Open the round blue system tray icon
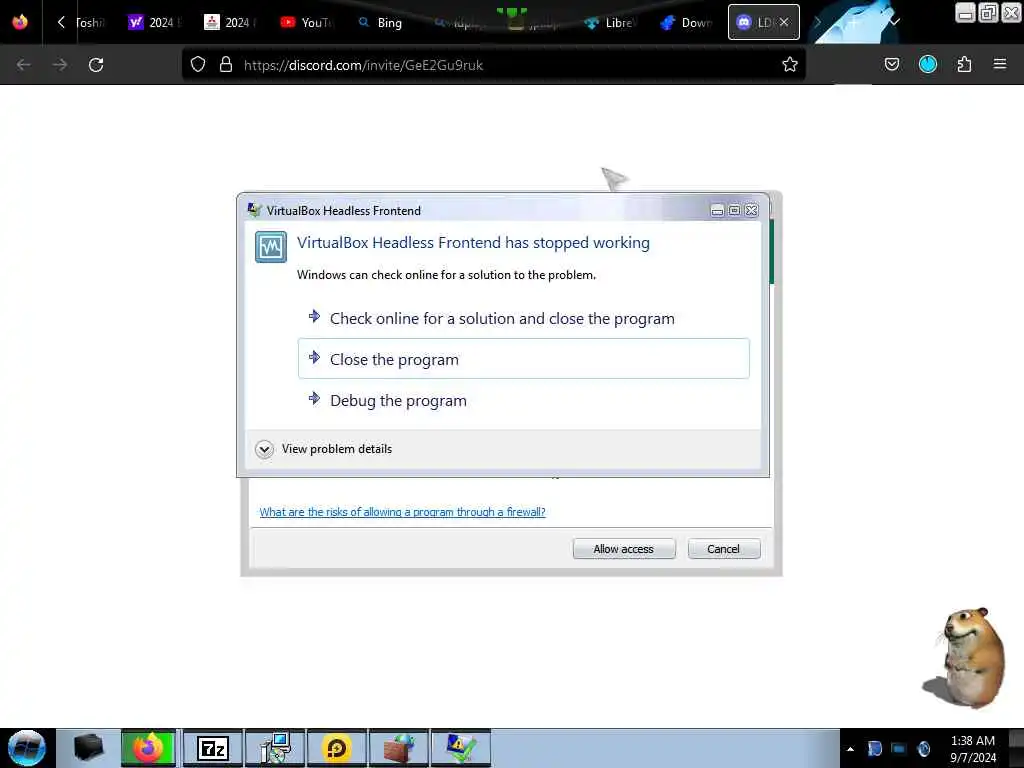 [x=923, y=749]
